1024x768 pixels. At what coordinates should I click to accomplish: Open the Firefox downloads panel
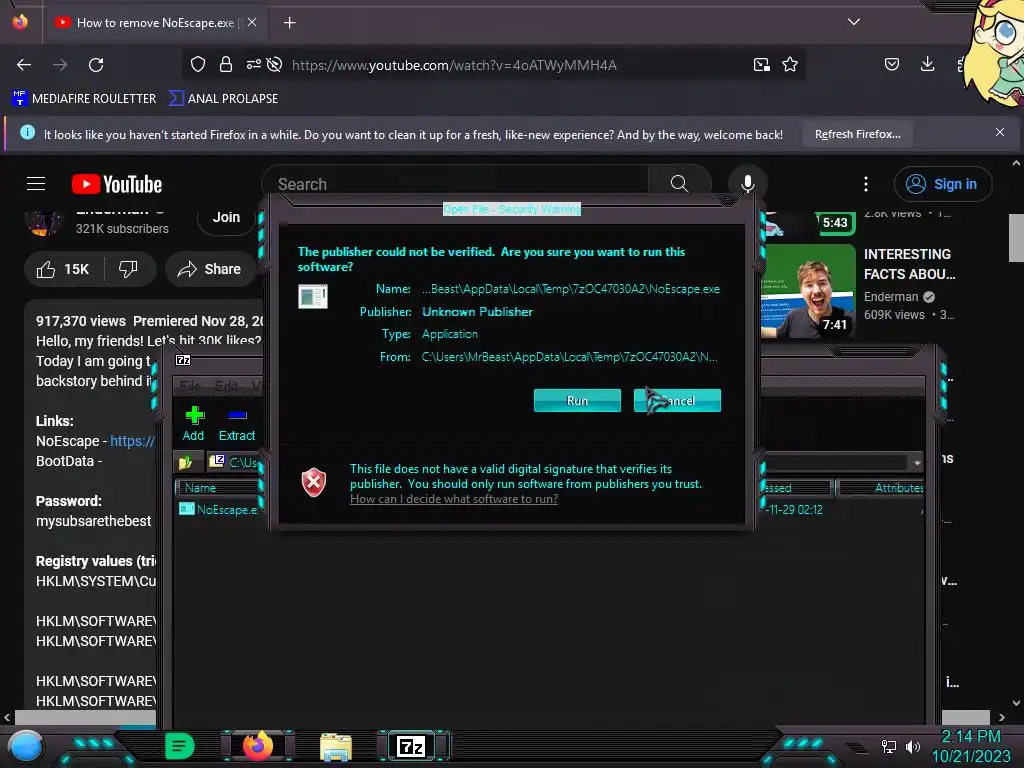(927, 64)
